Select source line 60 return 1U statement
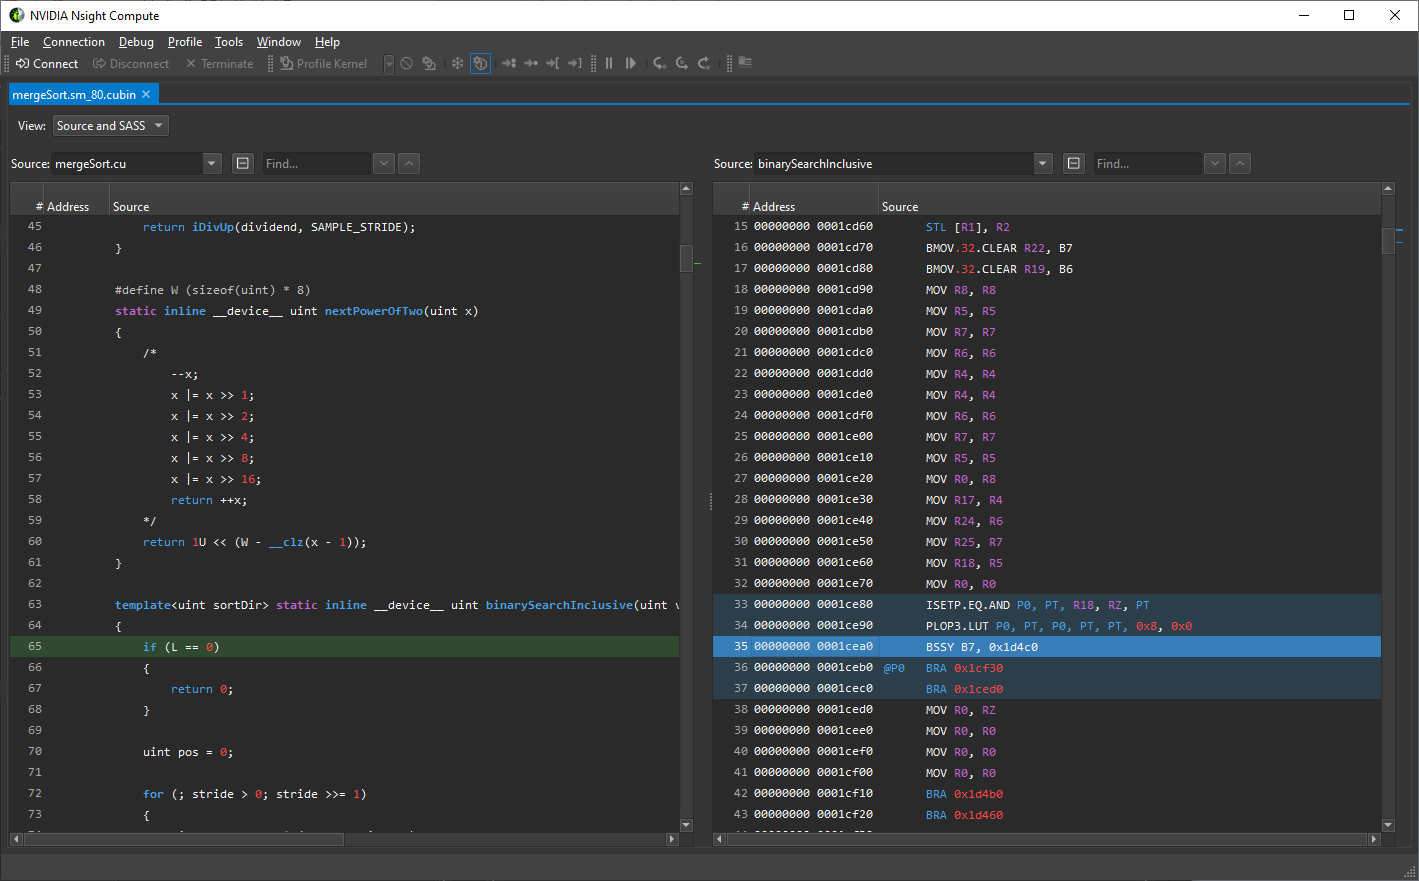 coord(344,542)
